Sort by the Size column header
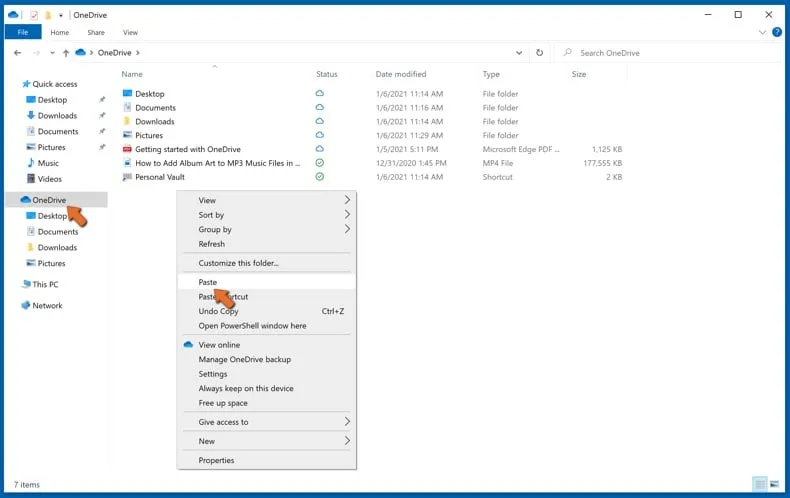The width and height of the screenshot is (790, 498). click(x=578, y=74)
